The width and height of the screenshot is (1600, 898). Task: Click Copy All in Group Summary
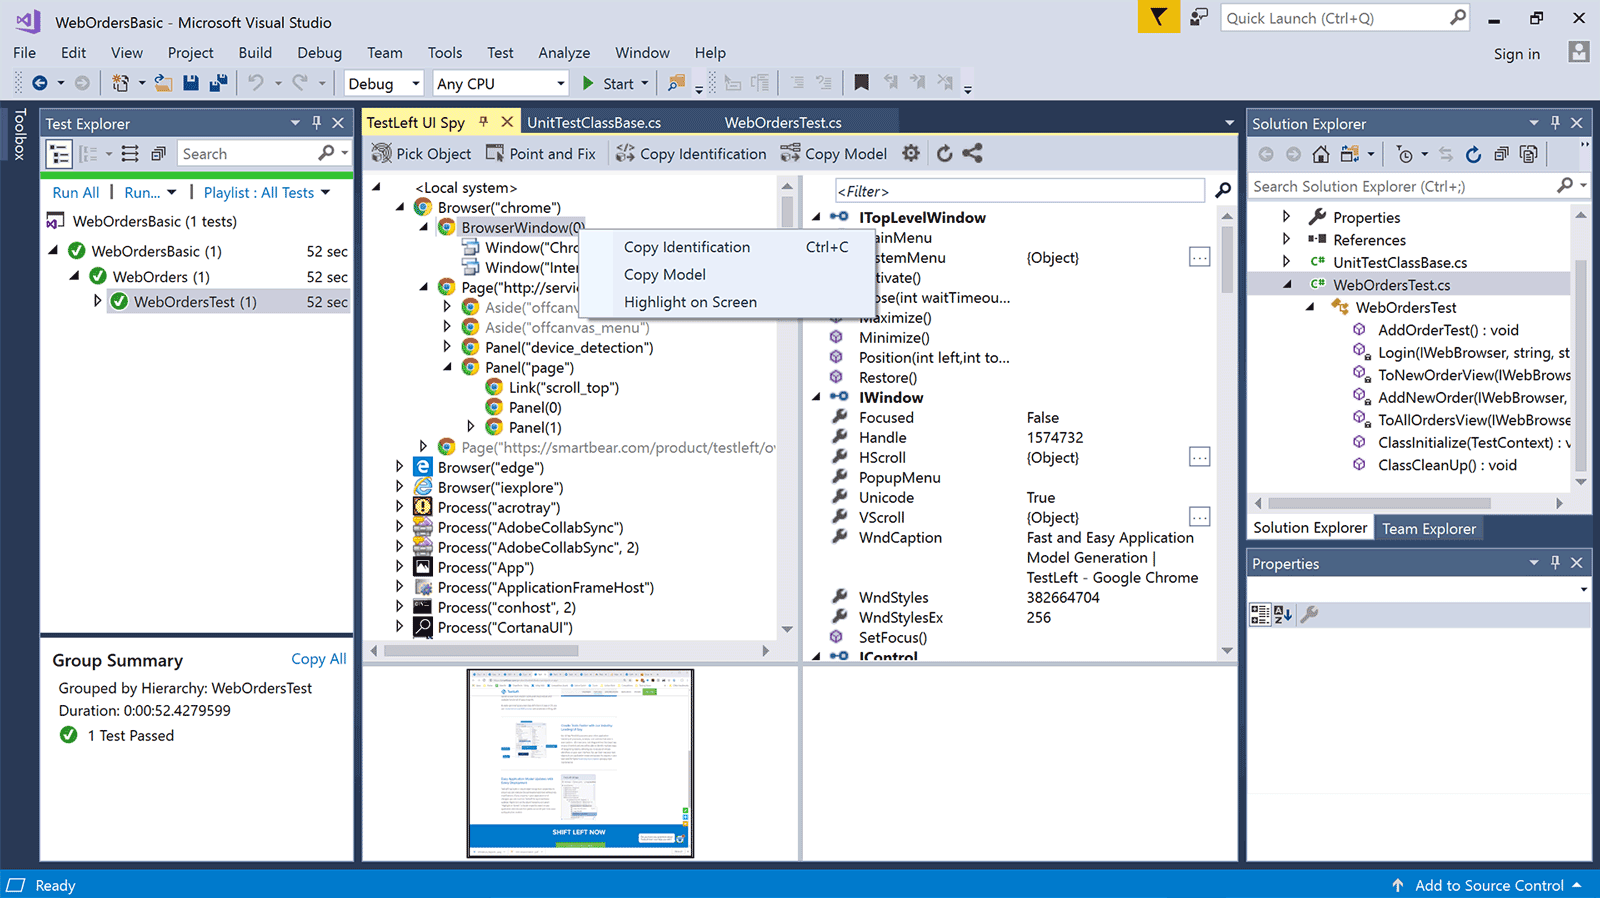coord(318,658)
